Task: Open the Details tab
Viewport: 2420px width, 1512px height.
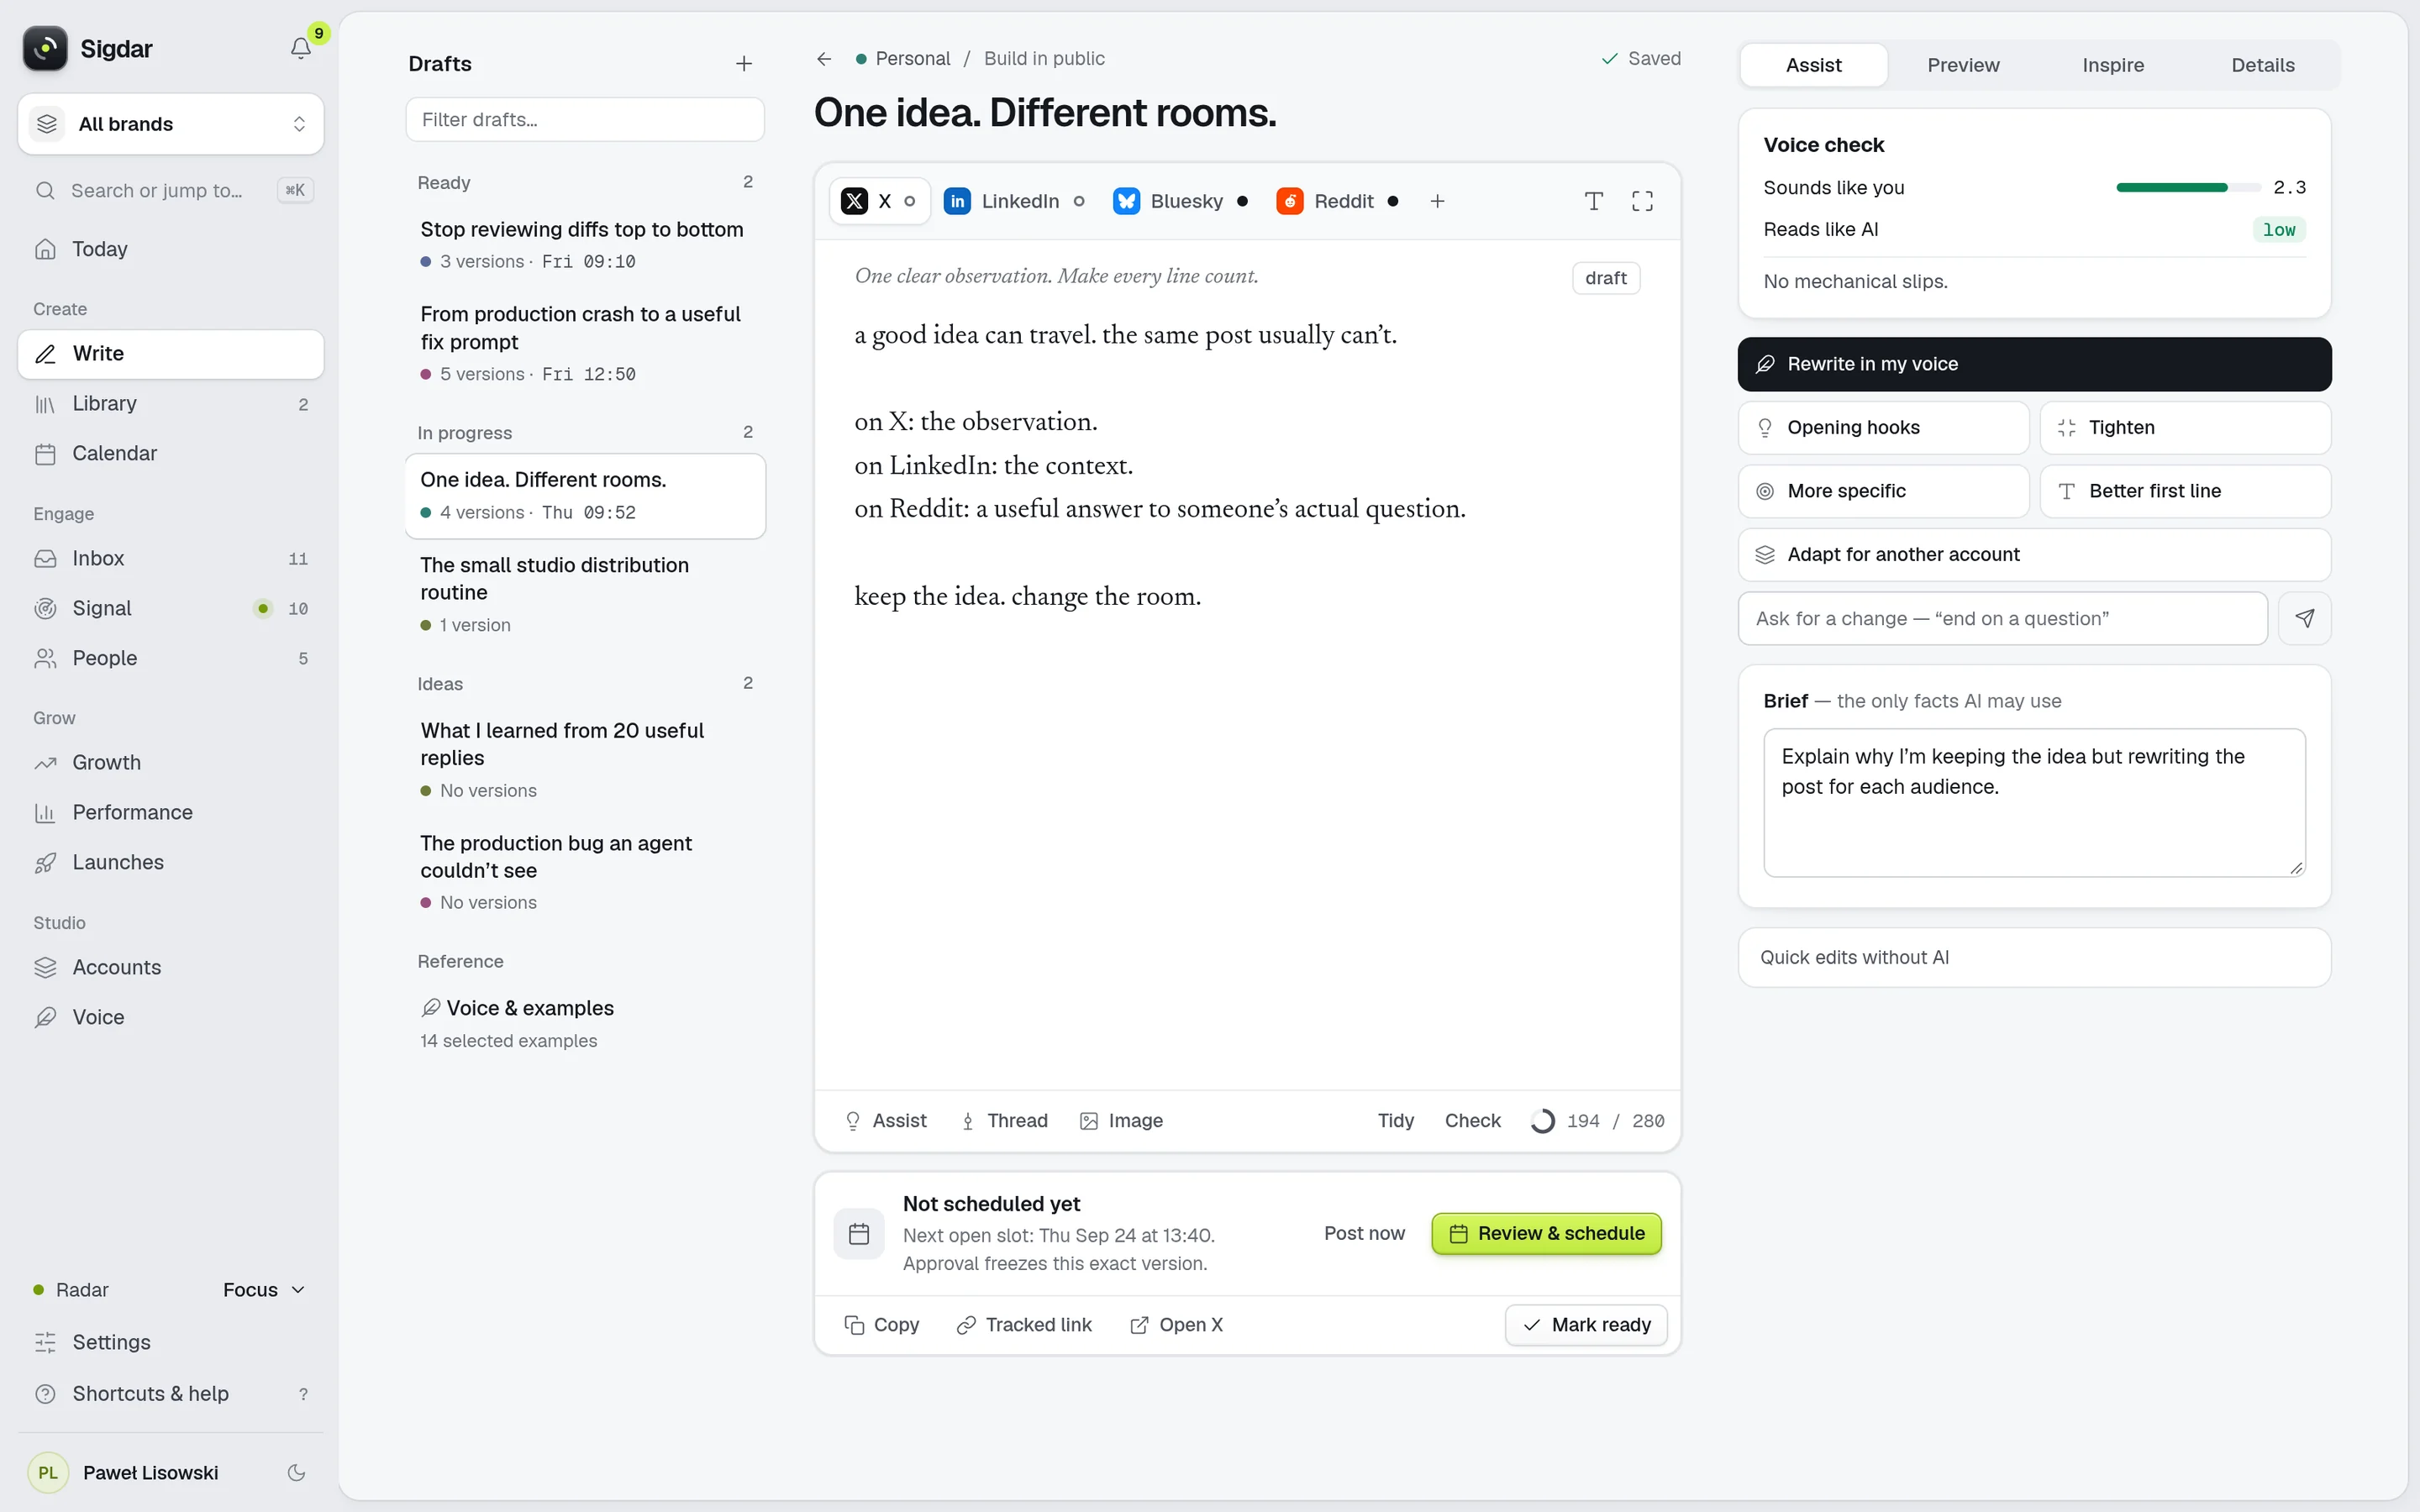Action: coord(2263,65)
